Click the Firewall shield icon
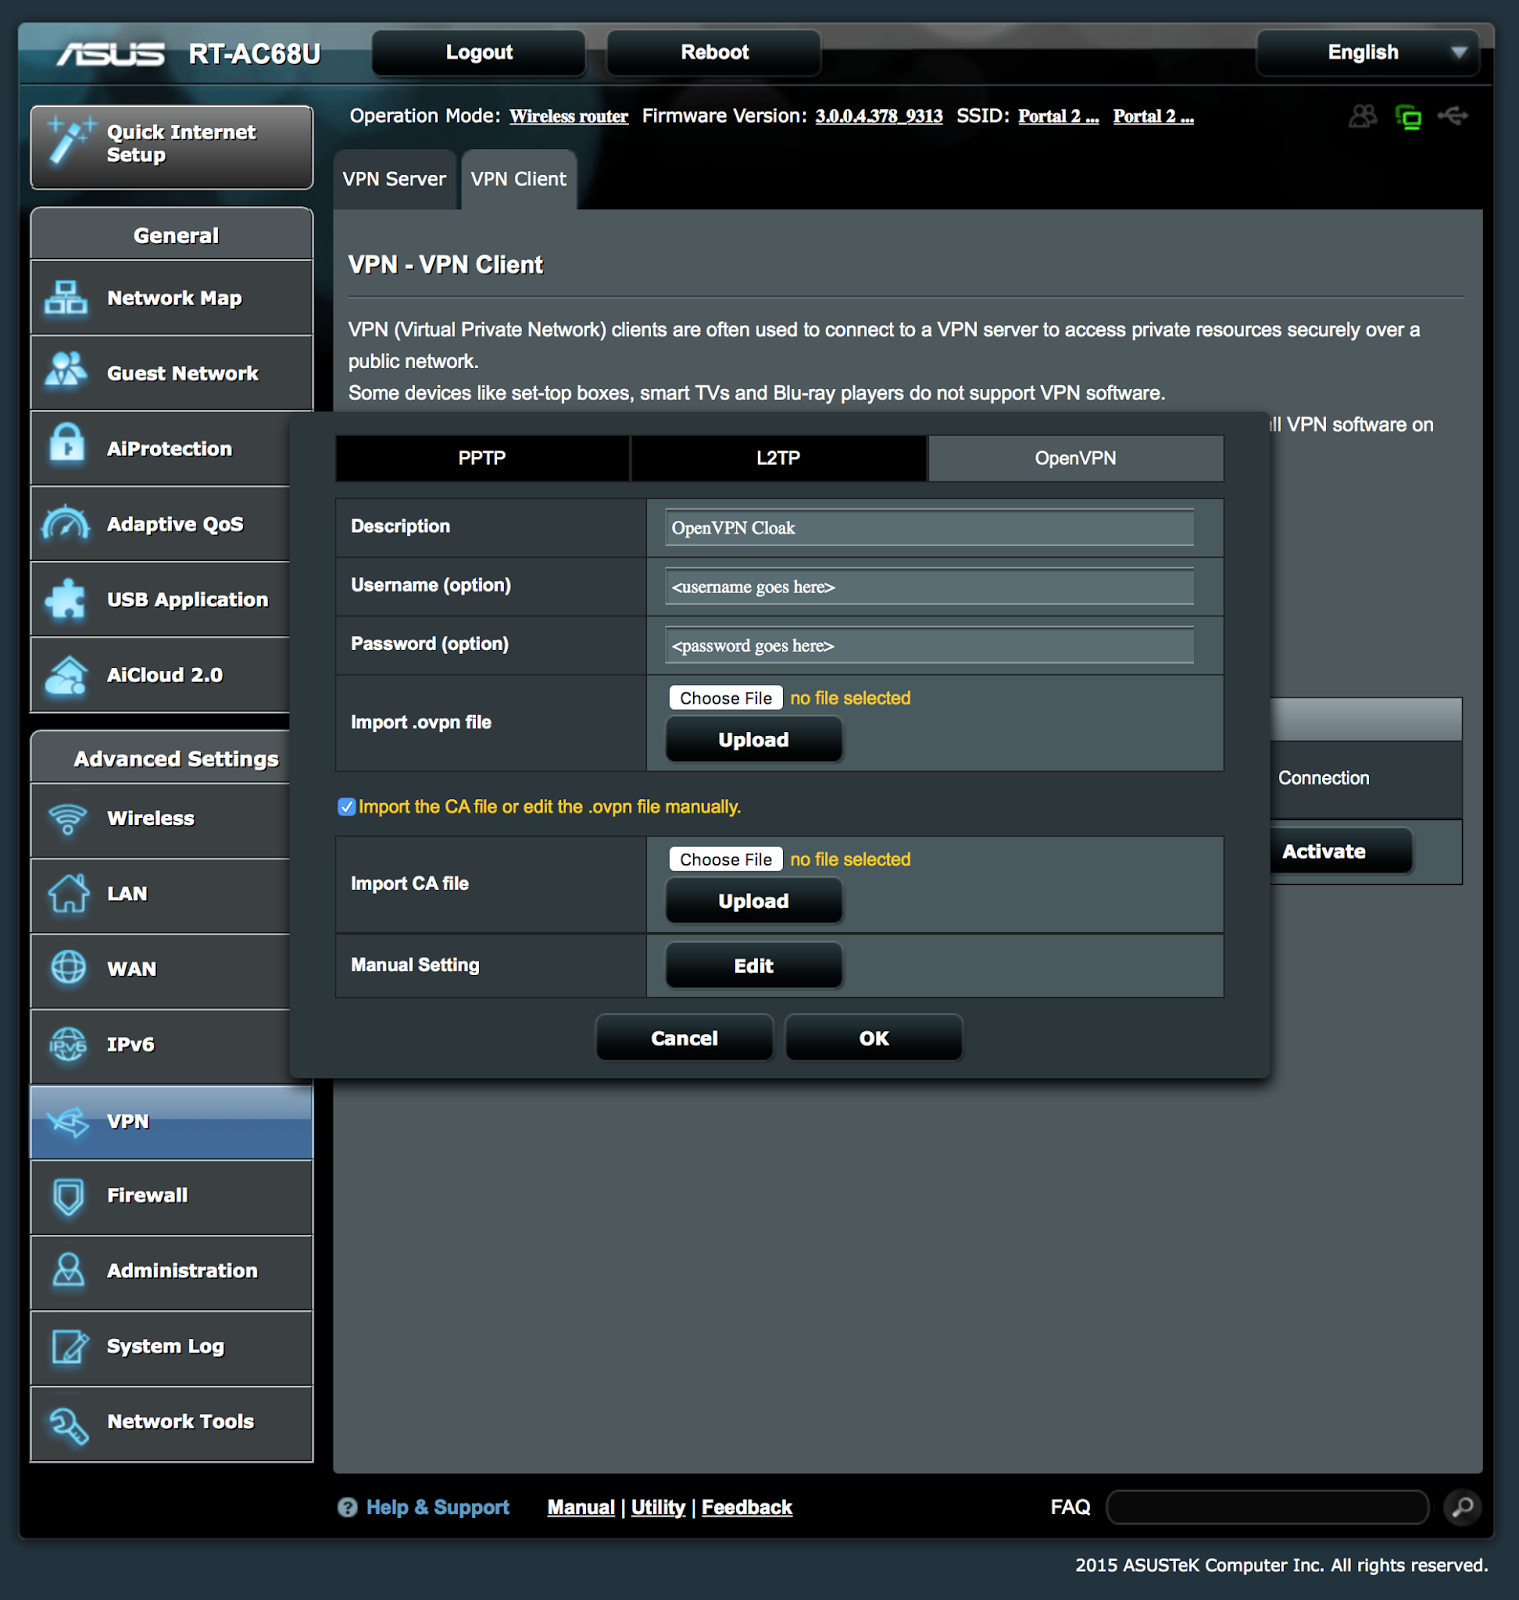Screen dimensions: 1519x1600 pyautogui.click(x=68, y=1196)
